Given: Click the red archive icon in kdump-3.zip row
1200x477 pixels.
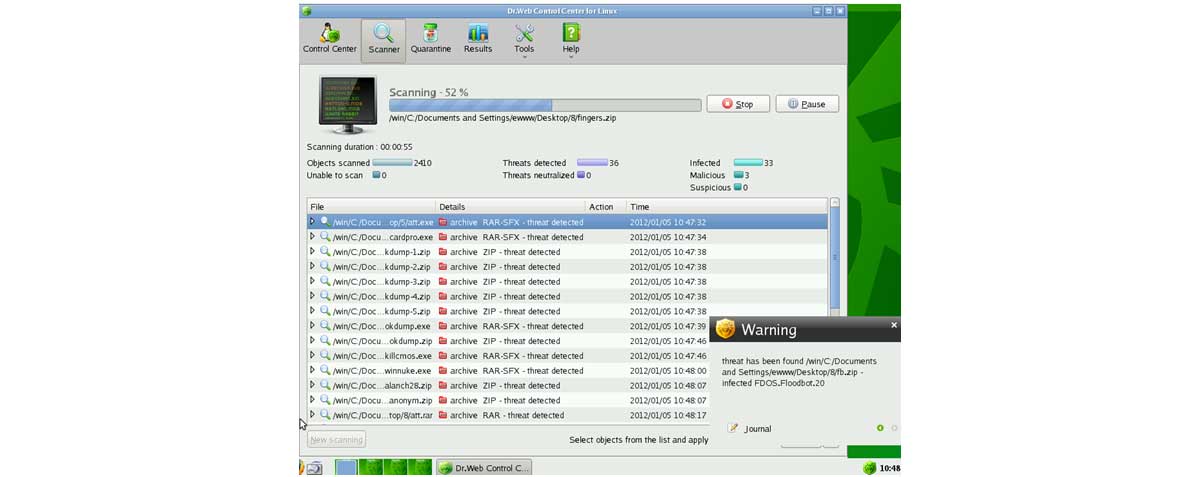Looking at the screenshot, I should [x=443, y=282].
